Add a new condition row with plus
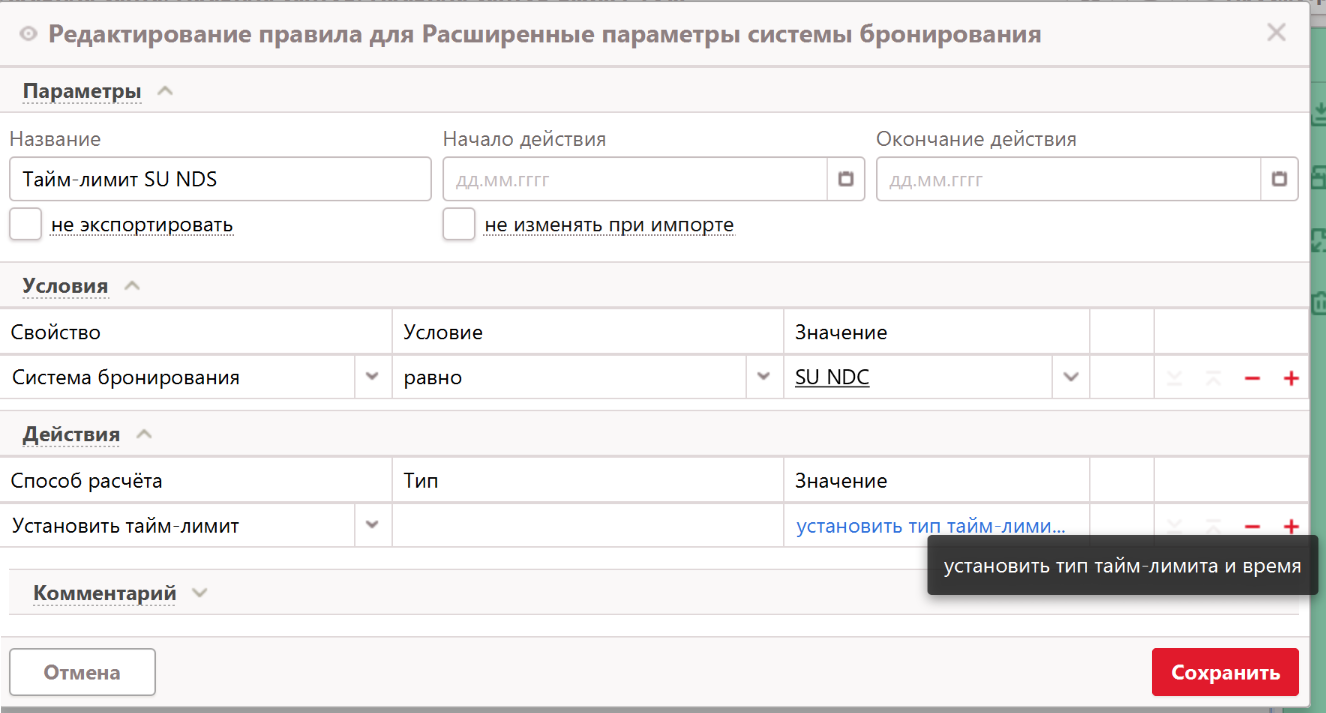 (x=1291, y=378)
